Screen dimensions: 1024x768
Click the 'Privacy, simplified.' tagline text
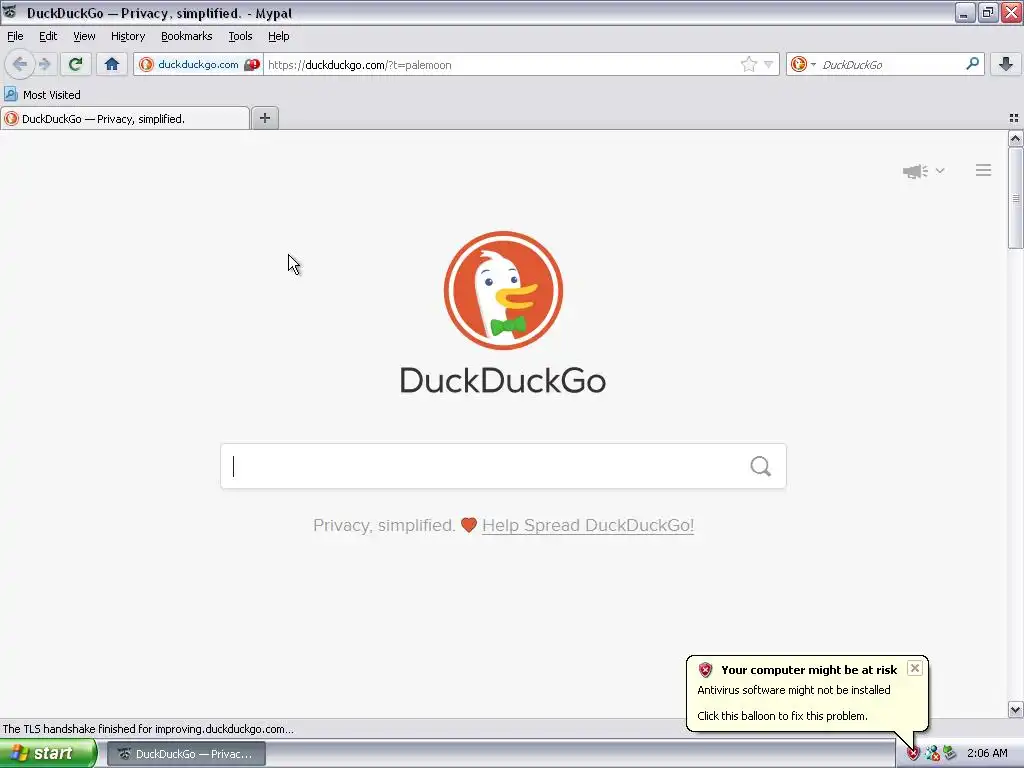click(x=384, y=525)
